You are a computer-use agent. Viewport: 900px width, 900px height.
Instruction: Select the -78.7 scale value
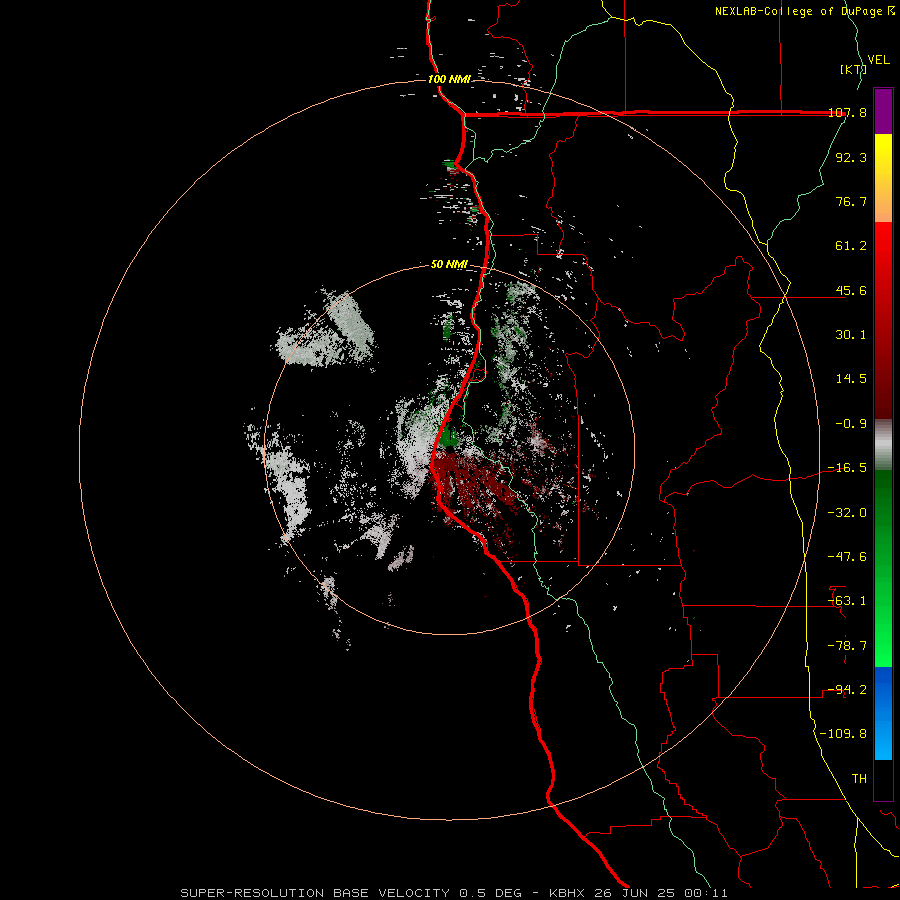(847, 646)
